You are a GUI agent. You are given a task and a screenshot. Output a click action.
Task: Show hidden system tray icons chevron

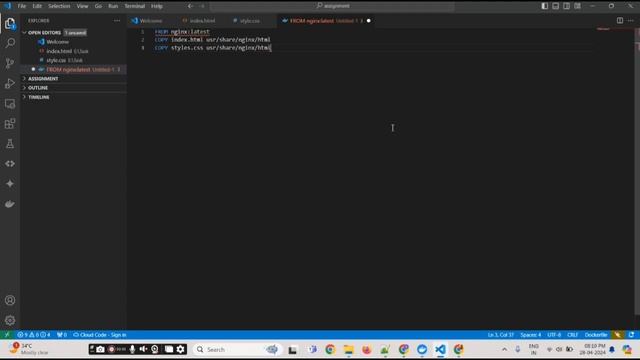pyautogui.click(x=504, y=349)
